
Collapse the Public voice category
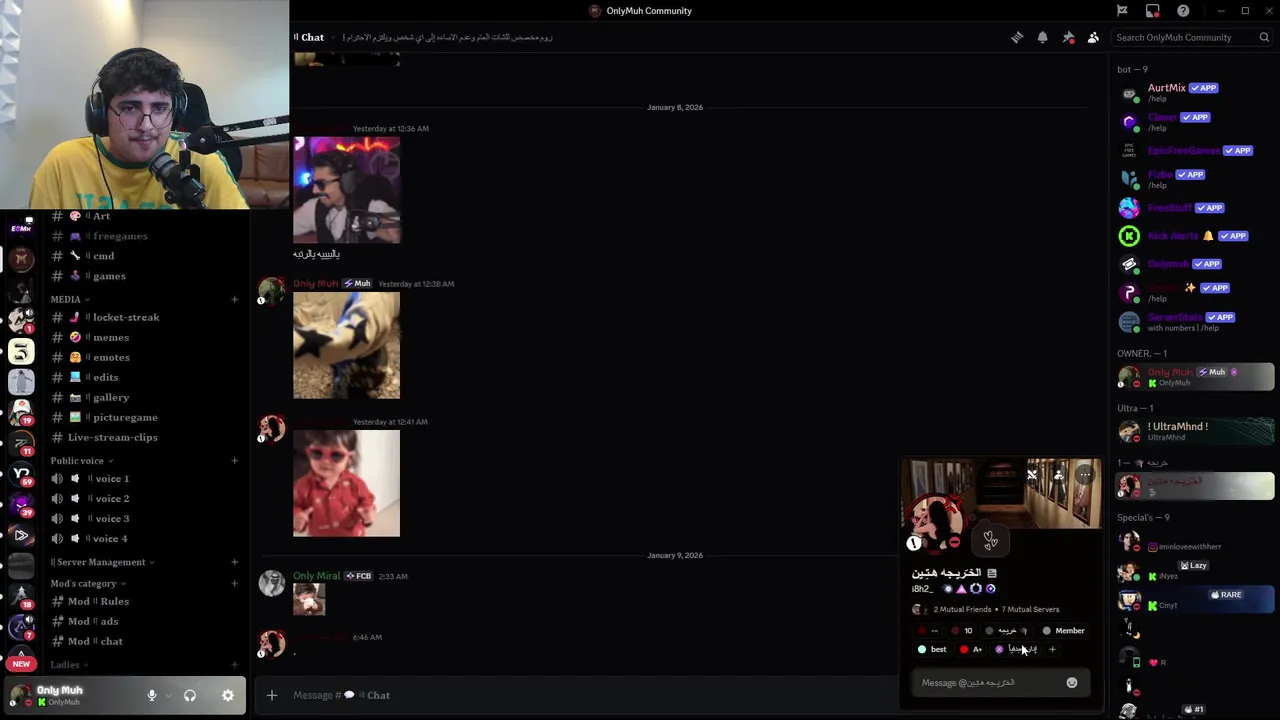tap(82, 460)
